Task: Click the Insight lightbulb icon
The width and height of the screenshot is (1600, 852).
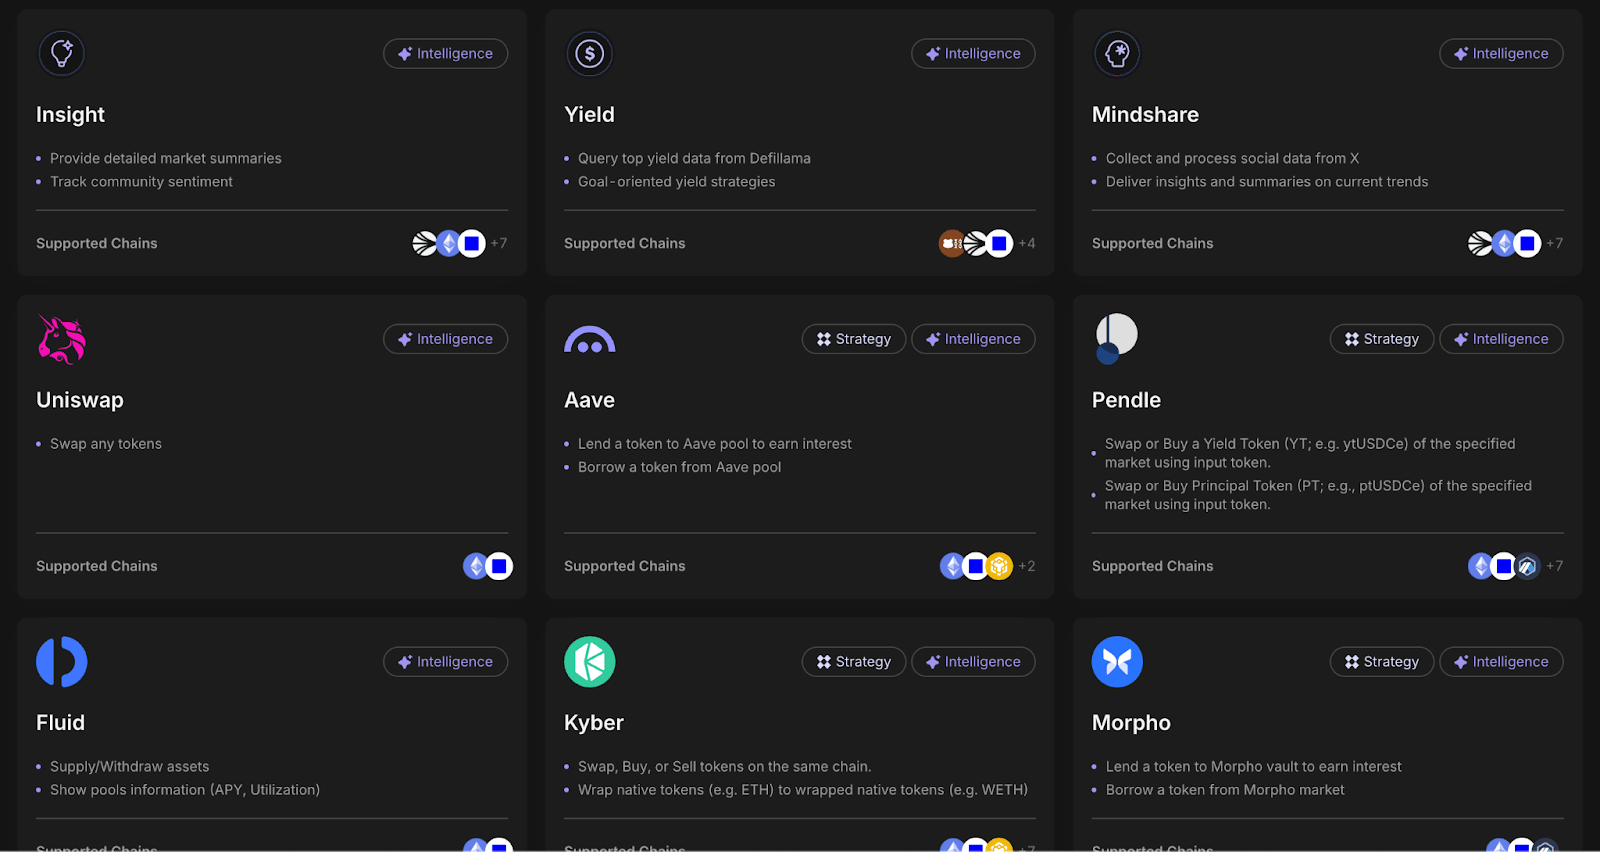Action: point(61,53)
